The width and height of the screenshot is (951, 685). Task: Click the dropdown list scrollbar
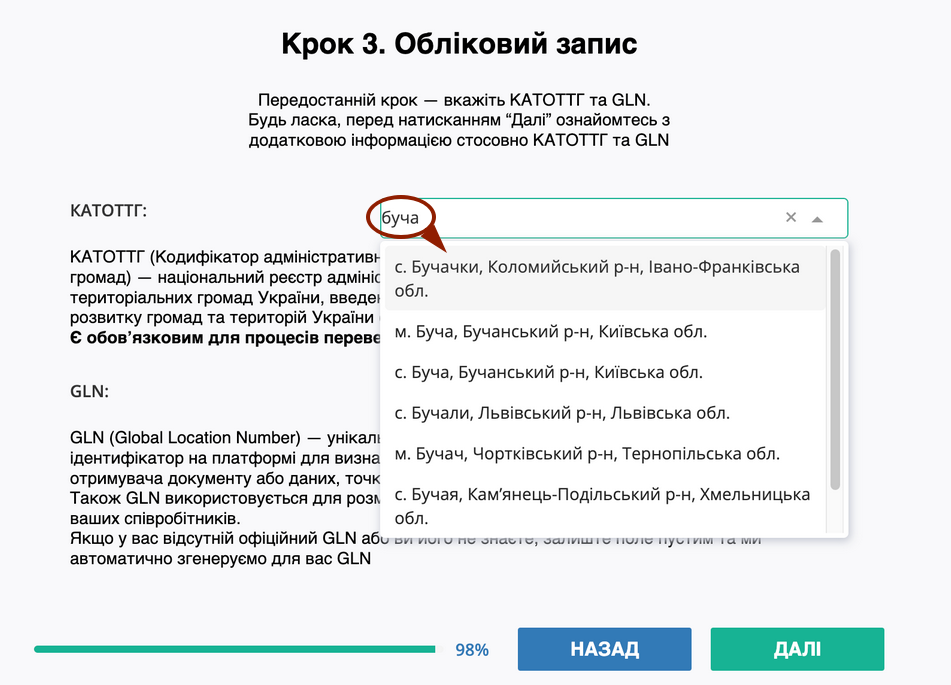835,369
